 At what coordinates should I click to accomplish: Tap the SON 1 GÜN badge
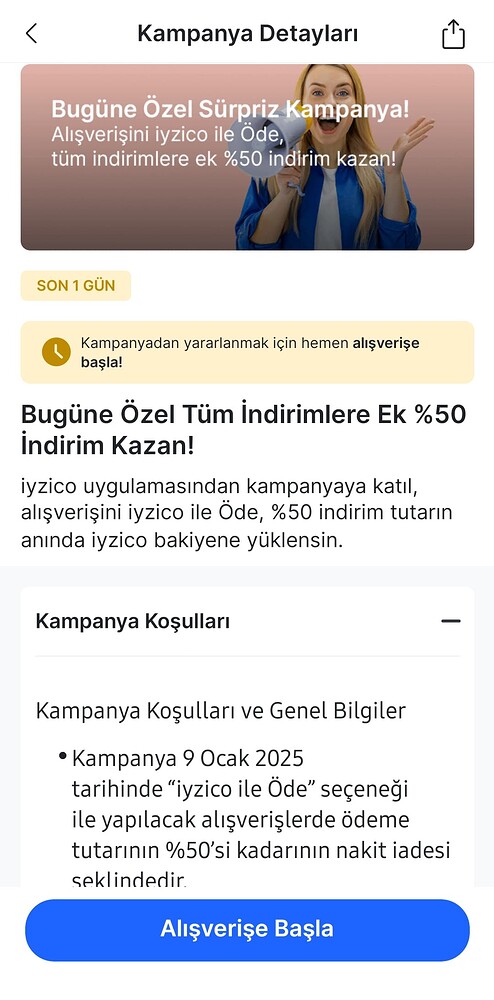point(76,286)
